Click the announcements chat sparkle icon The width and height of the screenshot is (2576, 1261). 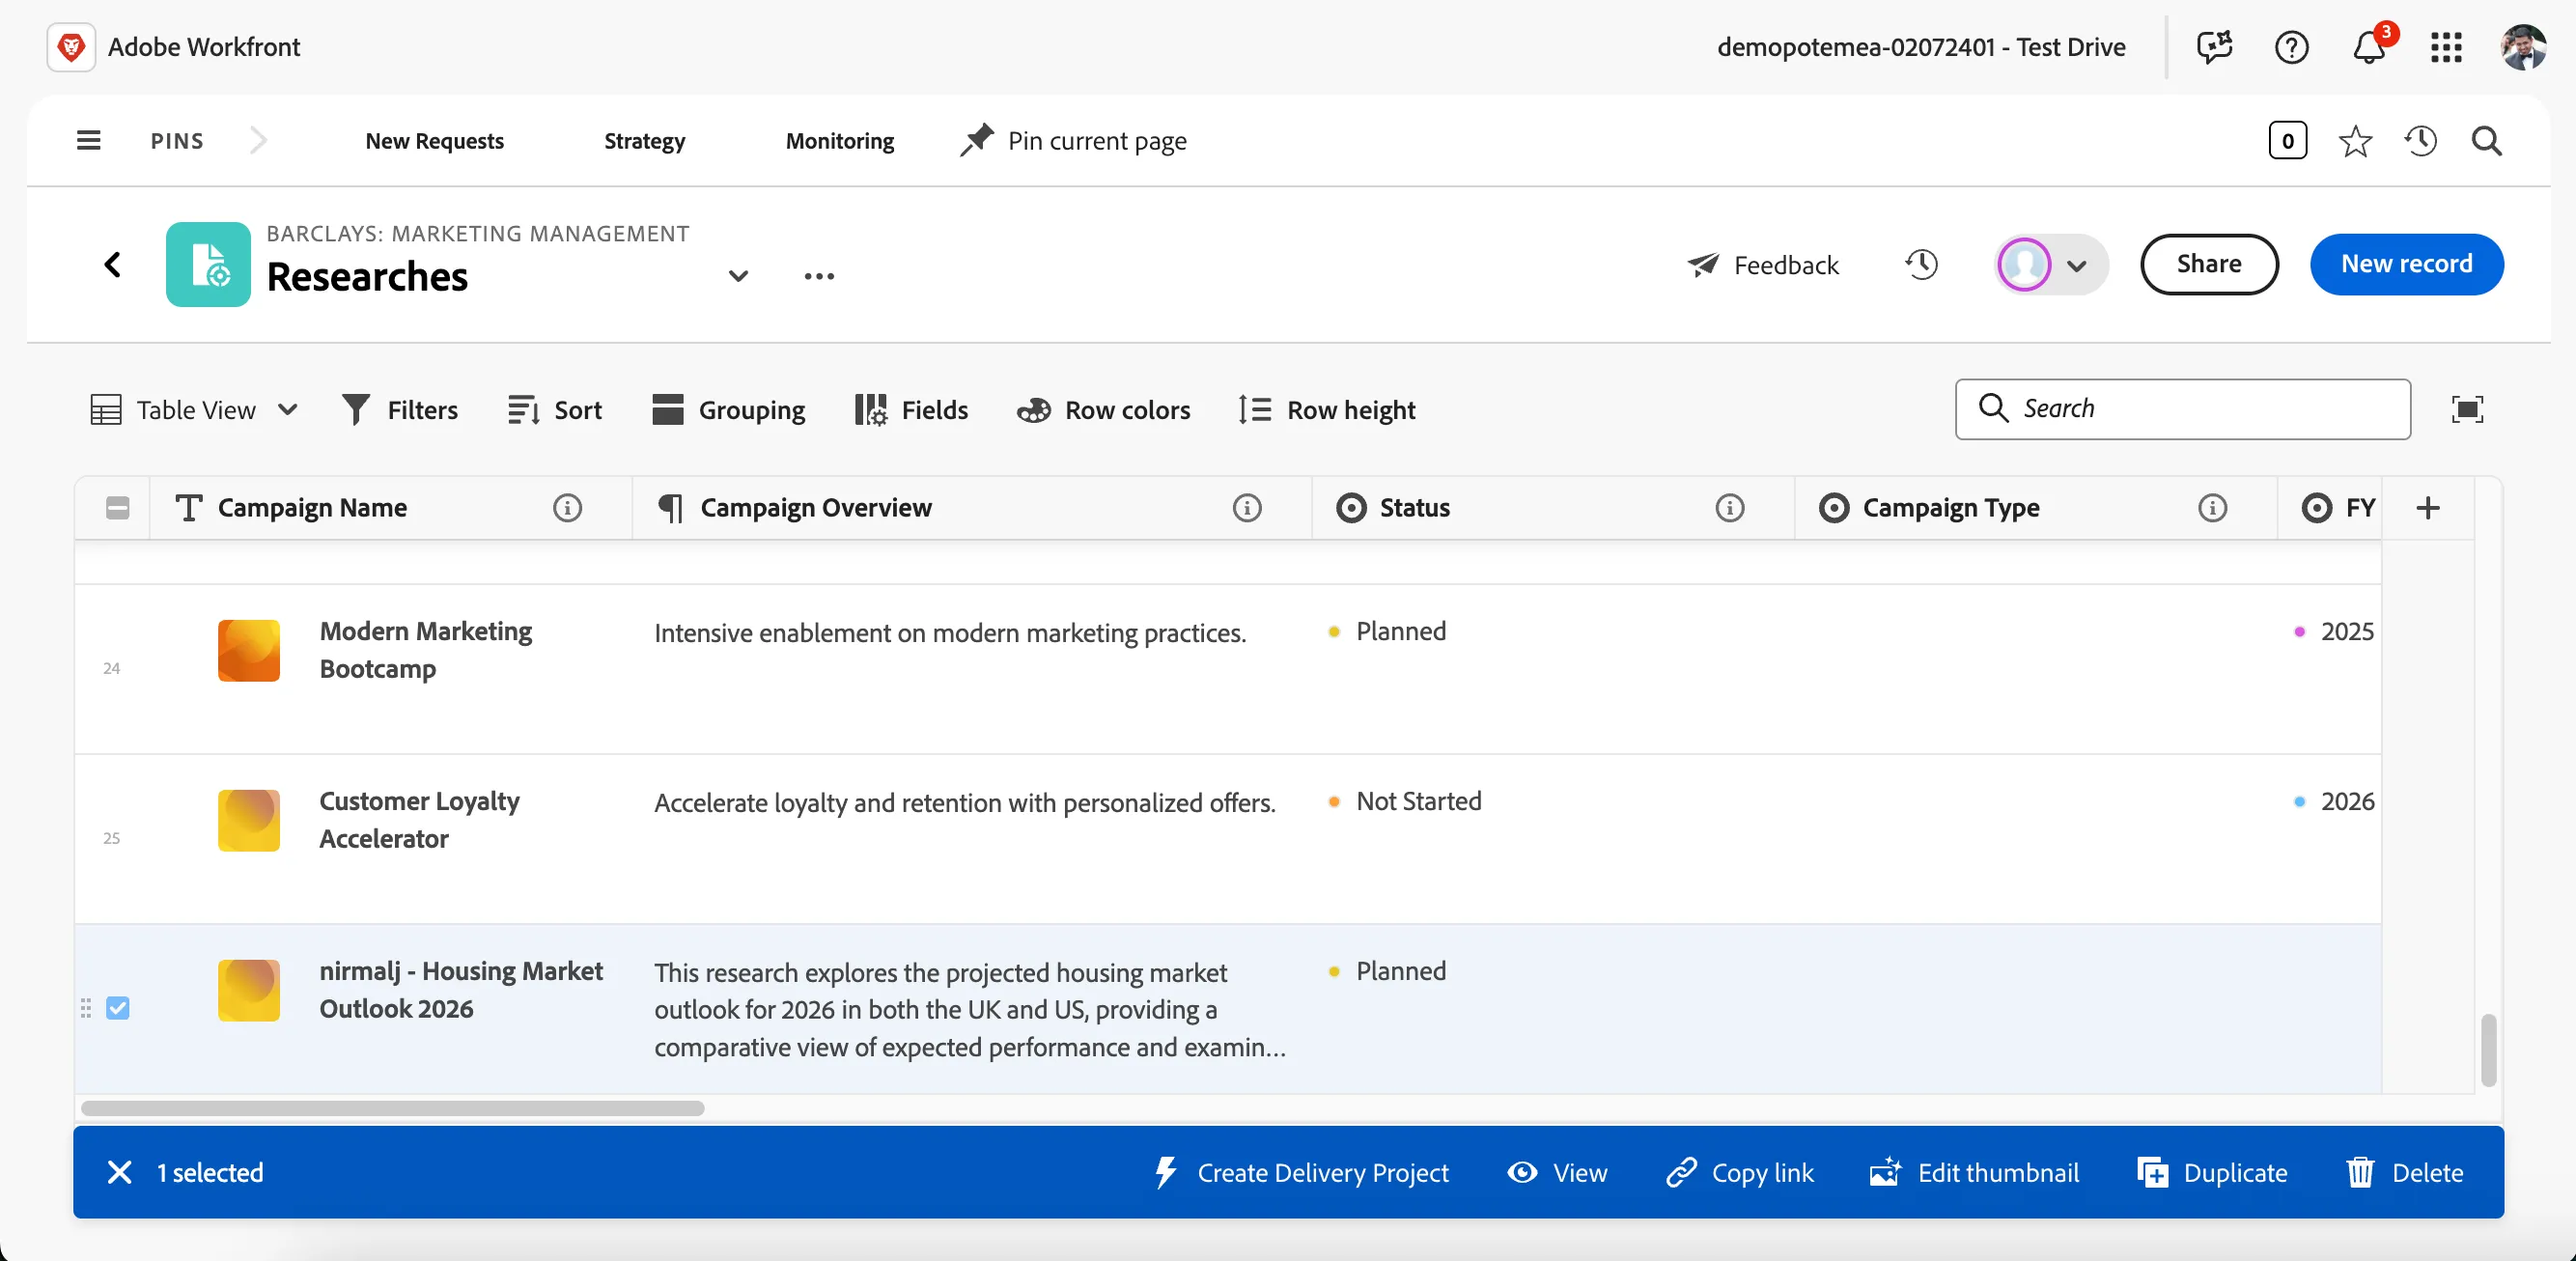coord(2214,47)
